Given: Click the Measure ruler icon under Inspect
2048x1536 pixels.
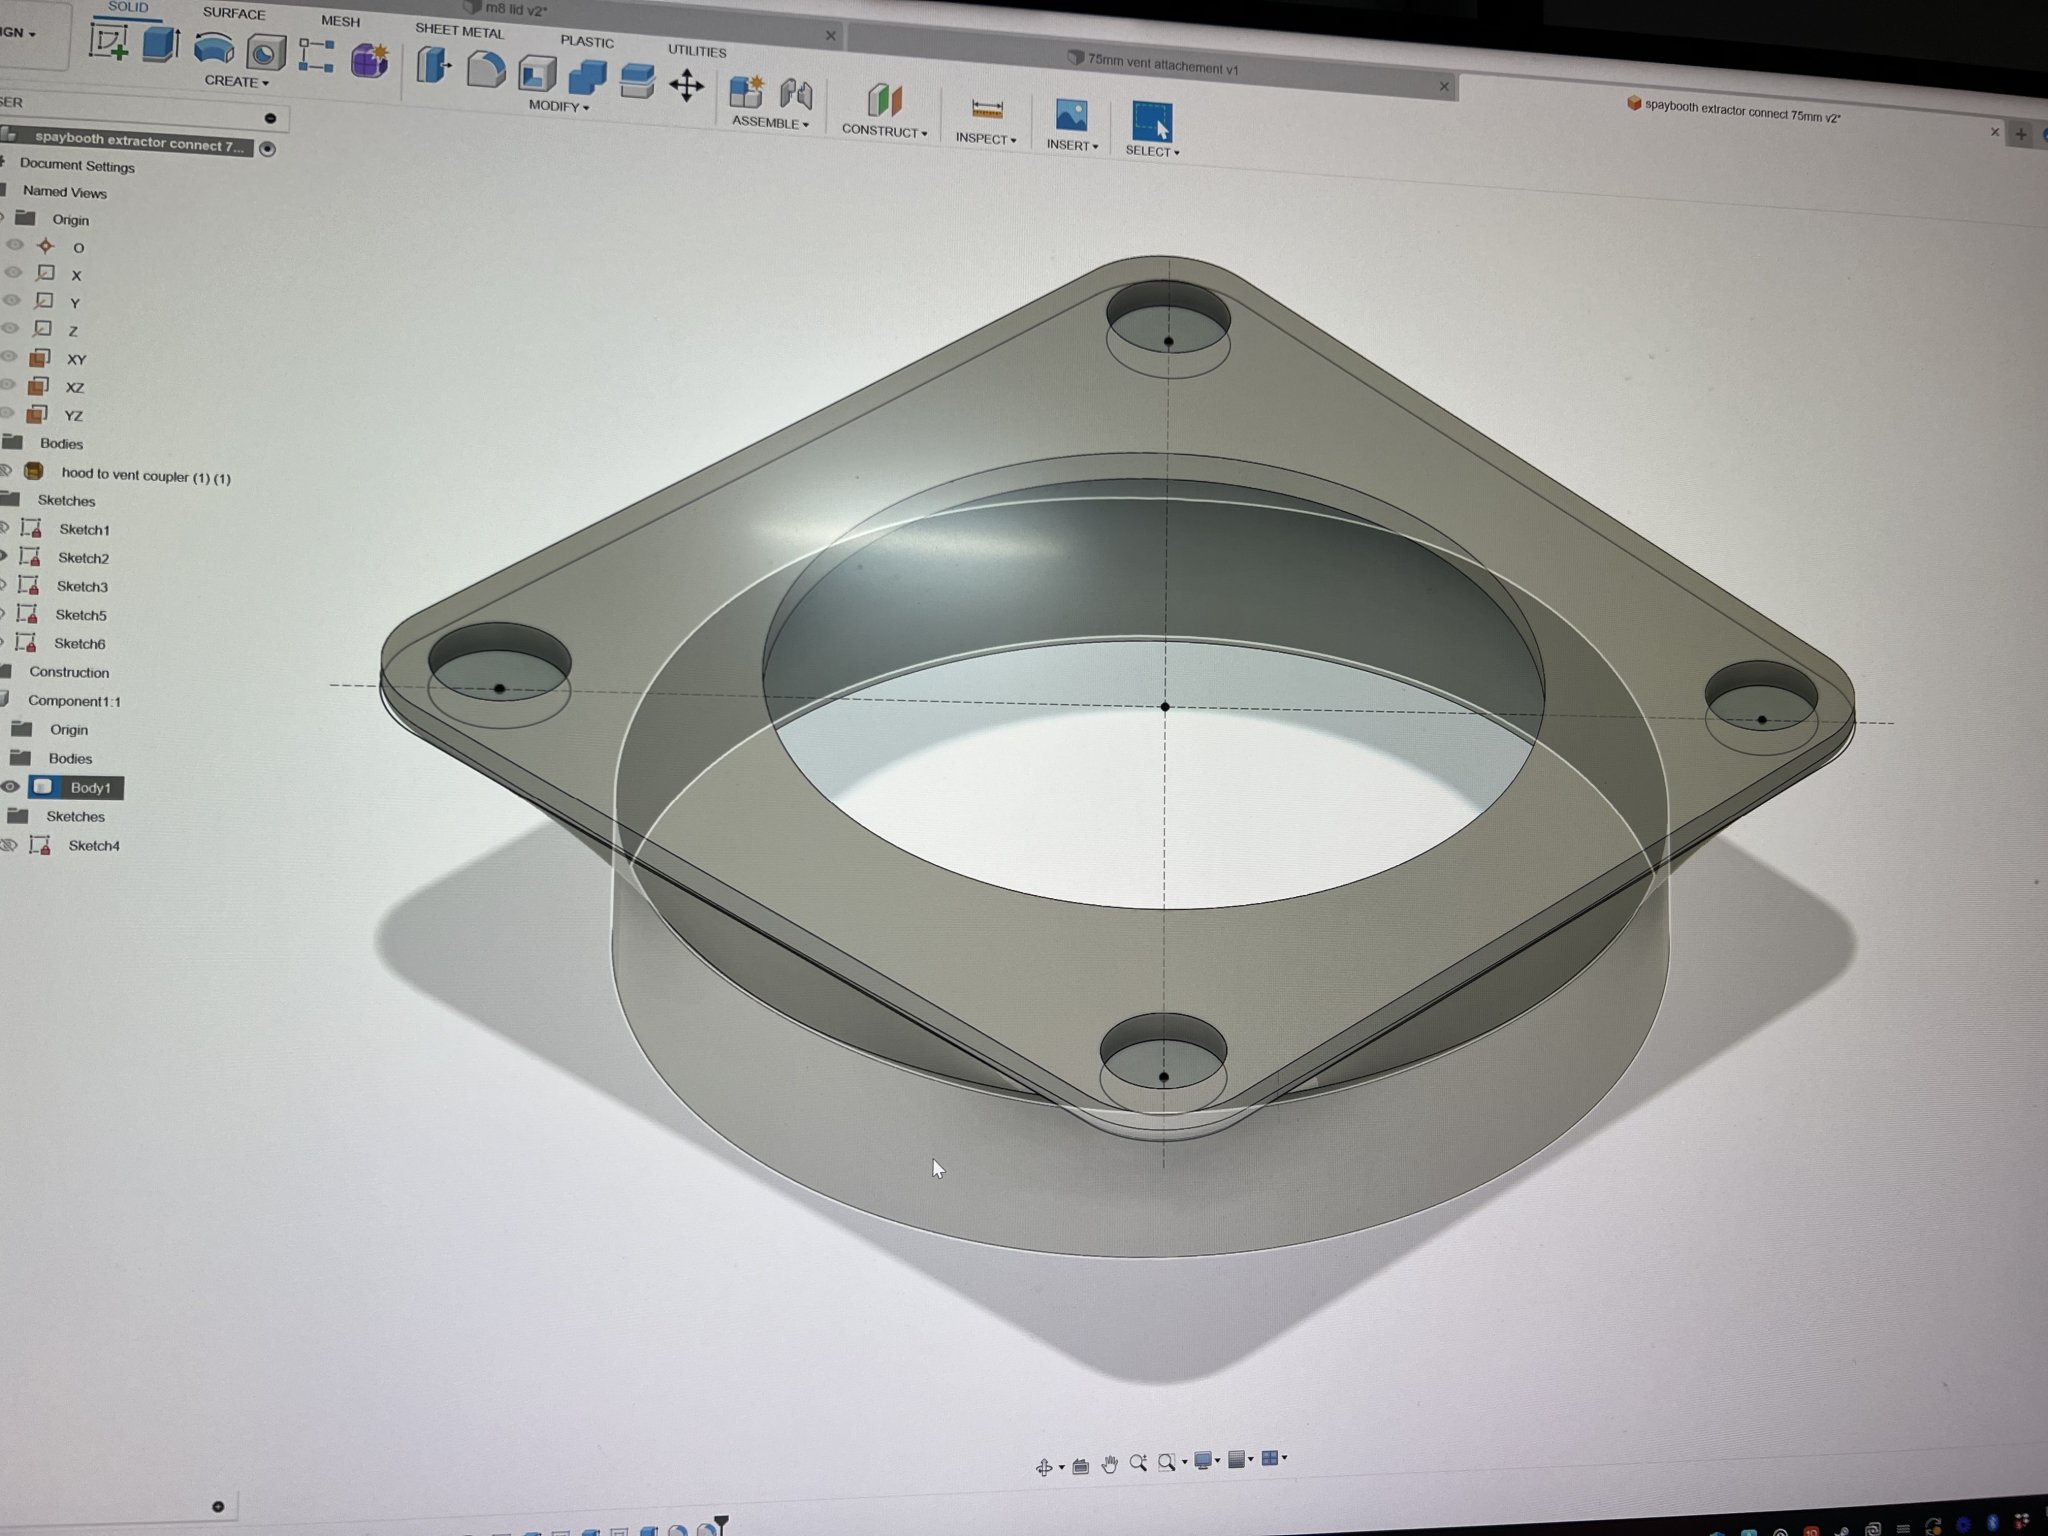Looking at the screenshot, I should (x=986, y=110).
